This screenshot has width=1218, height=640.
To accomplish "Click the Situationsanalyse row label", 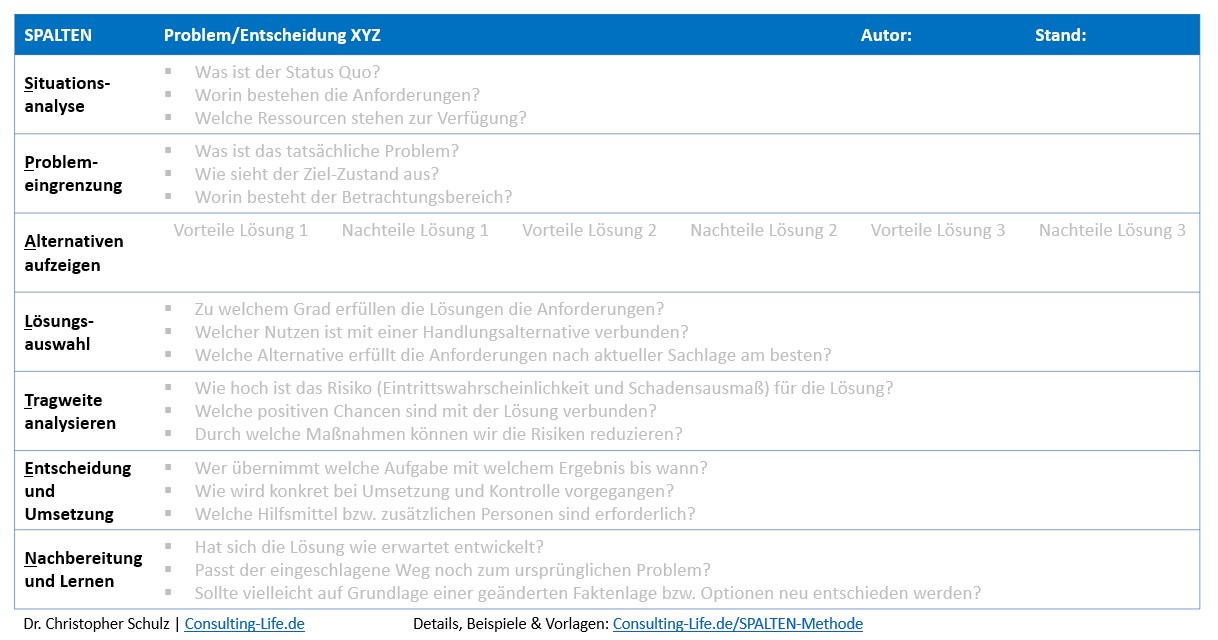I will click(67, 95).
